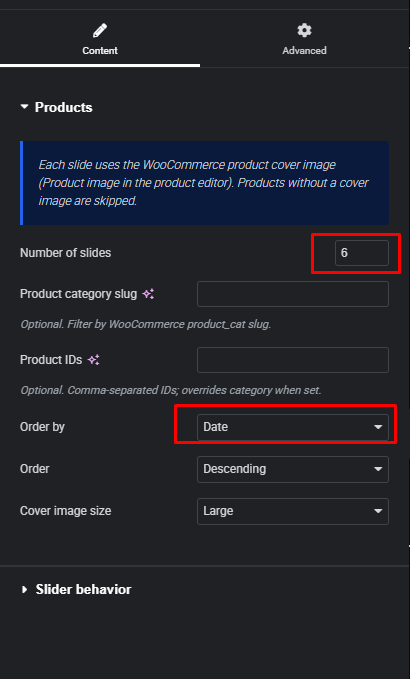Click the caret arrow of Order by dropdown
This screenshot has height=679, width=410.
[x=378, y=427]
